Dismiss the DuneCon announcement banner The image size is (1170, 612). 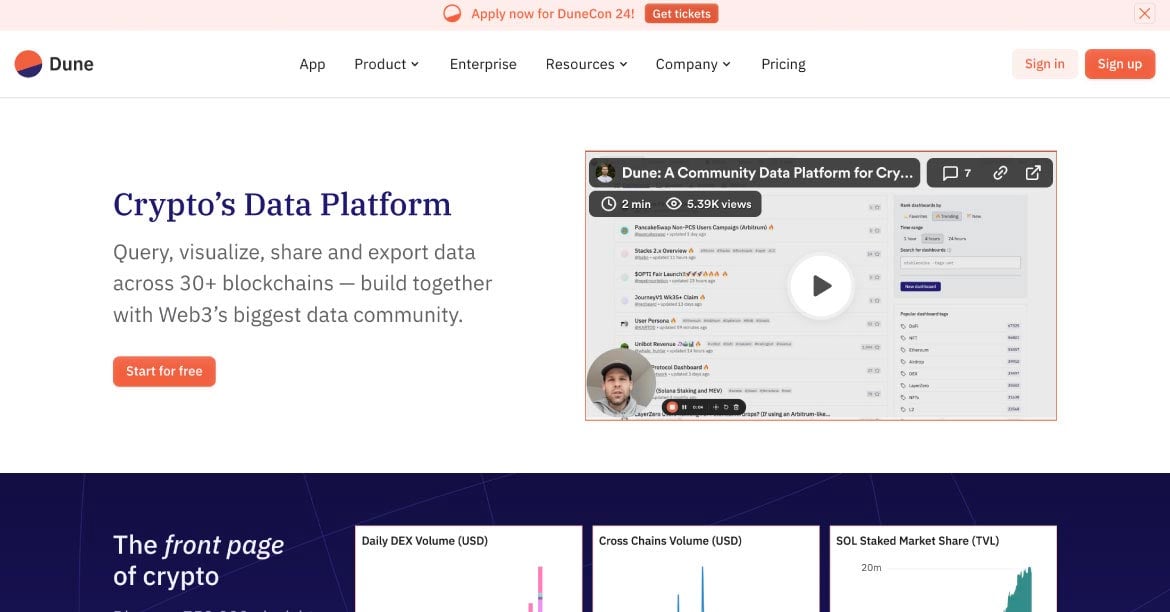click(1144, 13)
